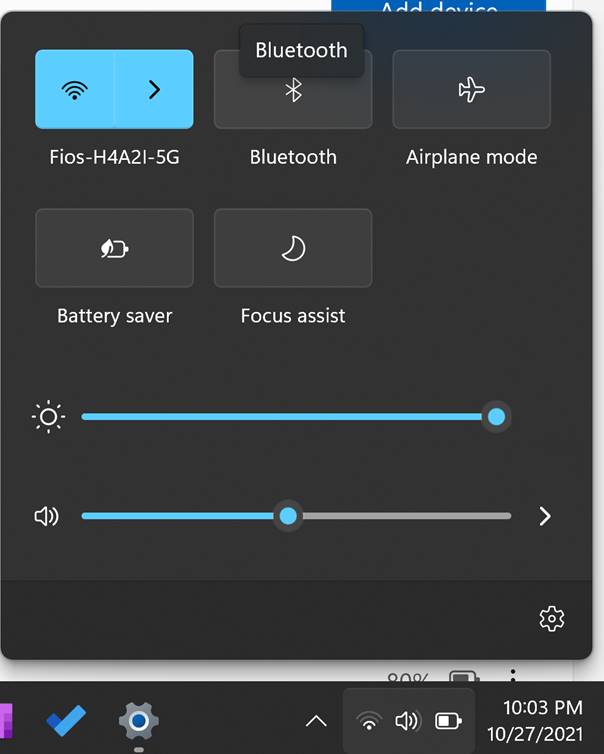Viewport: 604px width, 754px height.
Task: Toggle the Wi-Fi button off
Action: point(75,89)
